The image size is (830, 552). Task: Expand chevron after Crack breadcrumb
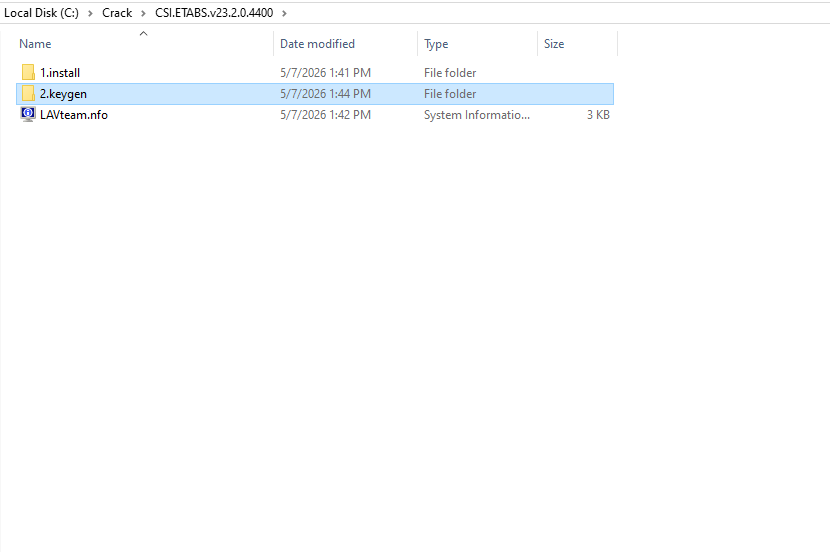143,13
